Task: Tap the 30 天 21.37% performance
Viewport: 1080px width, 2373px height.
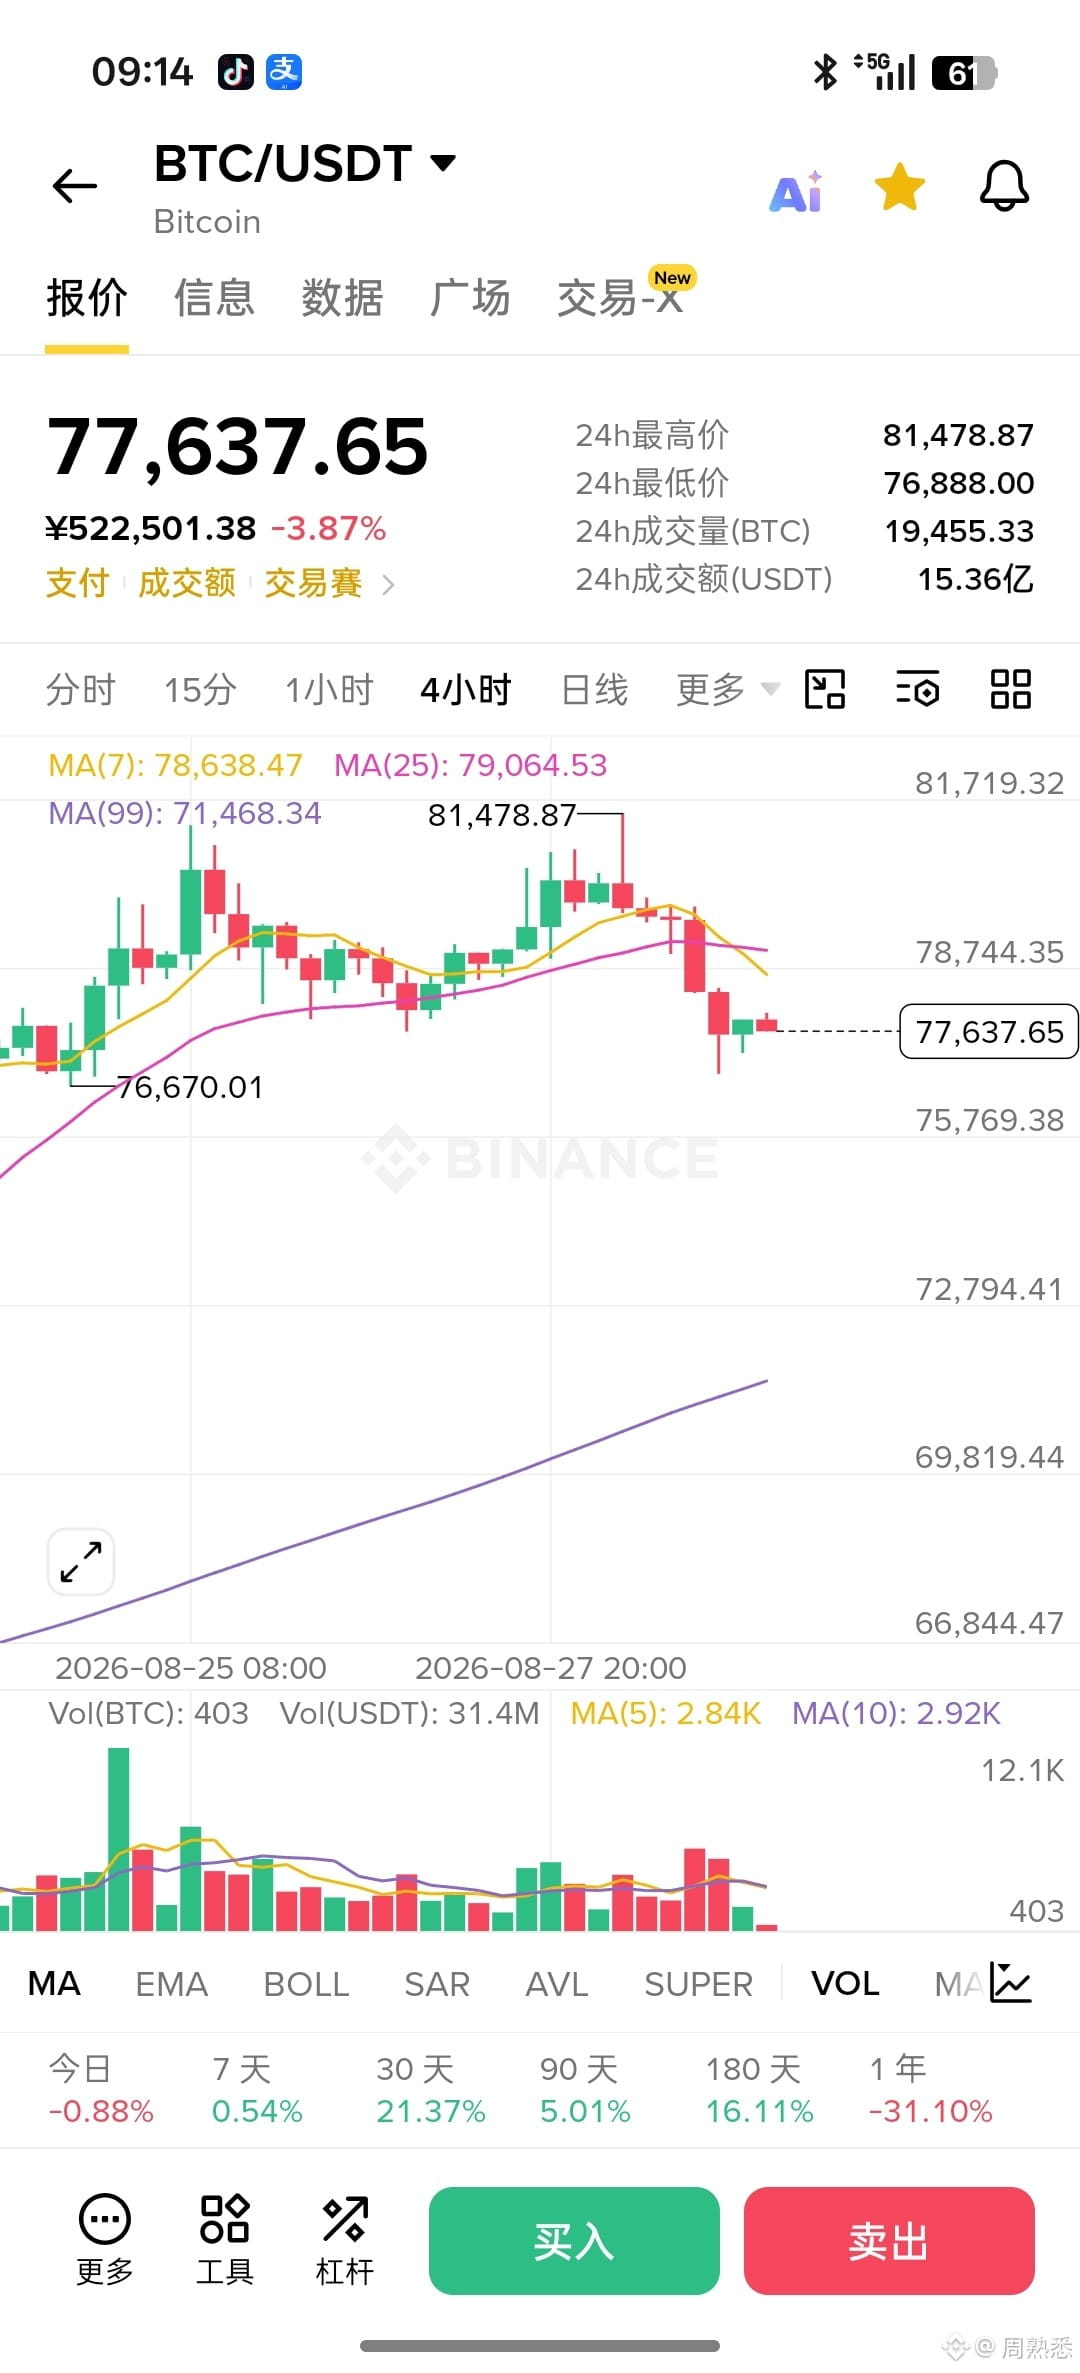Action: (x=430, y=2089)
